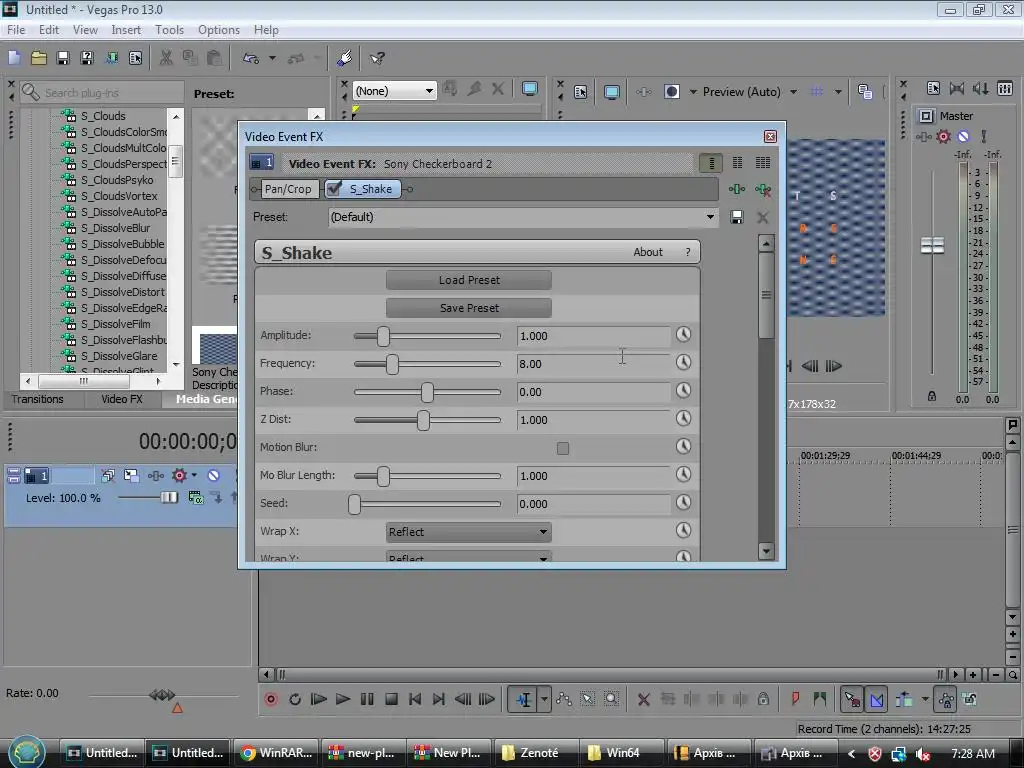Click the S_Shake panel scroll down arrow
The image size is (1024, 768).
(x=766, y=551)
